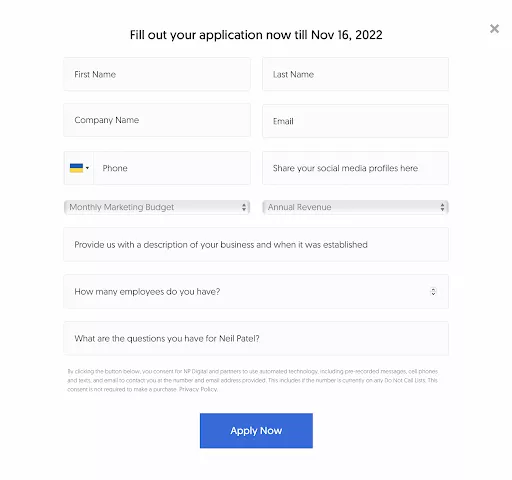Submit the form with Apply Now button

tap(256, 431)
